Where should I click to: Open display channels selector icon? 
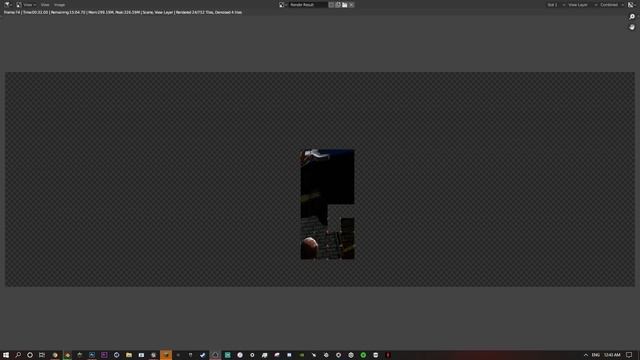point(632,4)
